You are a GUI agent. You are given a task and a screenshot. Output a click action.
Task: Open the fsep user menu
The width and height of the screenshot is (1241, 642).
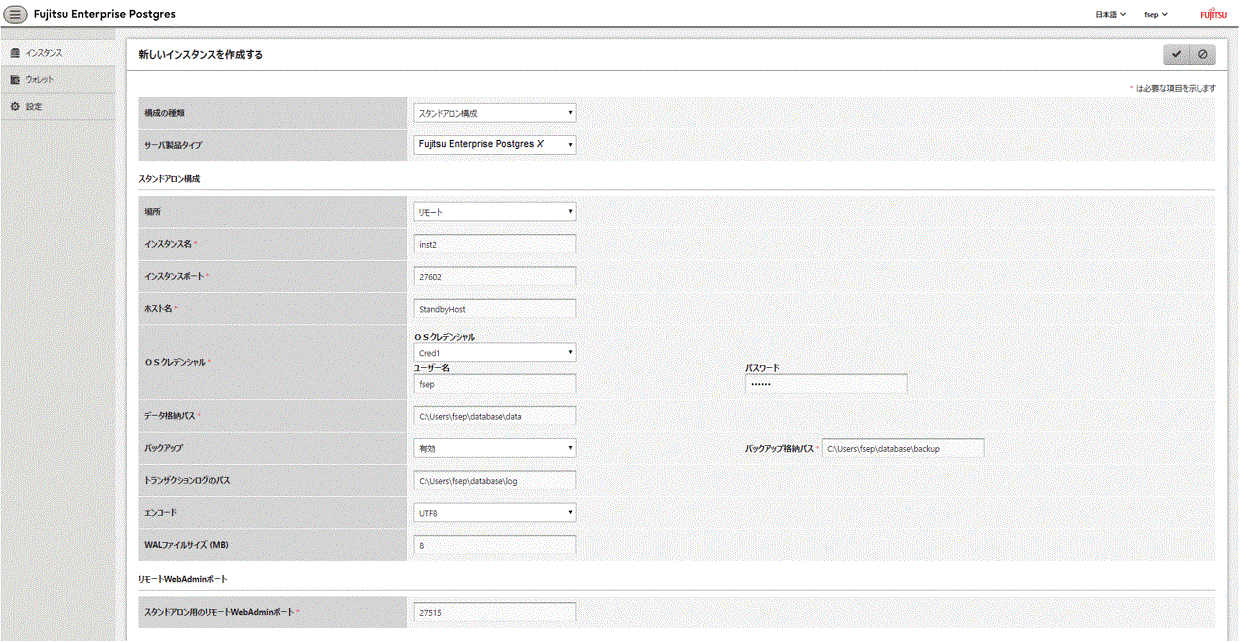pyautogui.click(x=1156, y=15)
